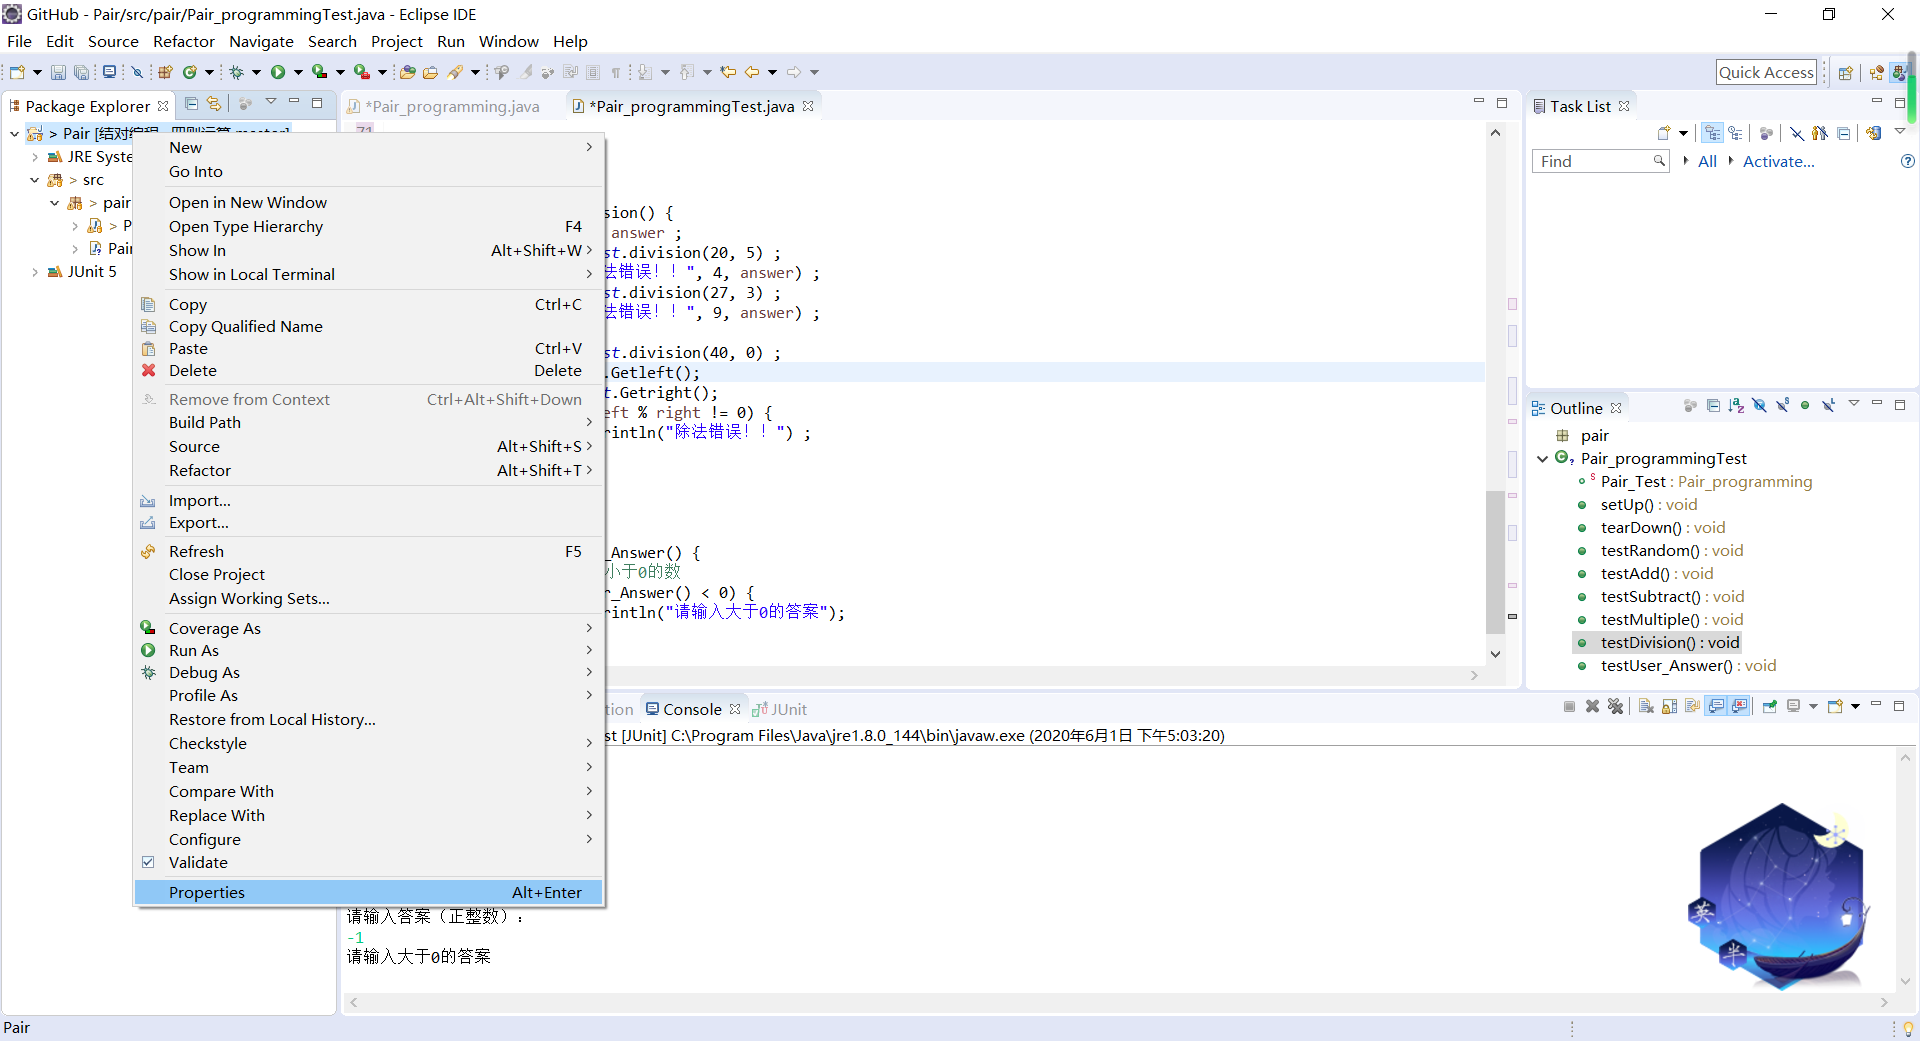Screen dimensions: 1920x1041
Task: Toggle Hide Local Types in Outline toolbar
Action: (1828, 405)
